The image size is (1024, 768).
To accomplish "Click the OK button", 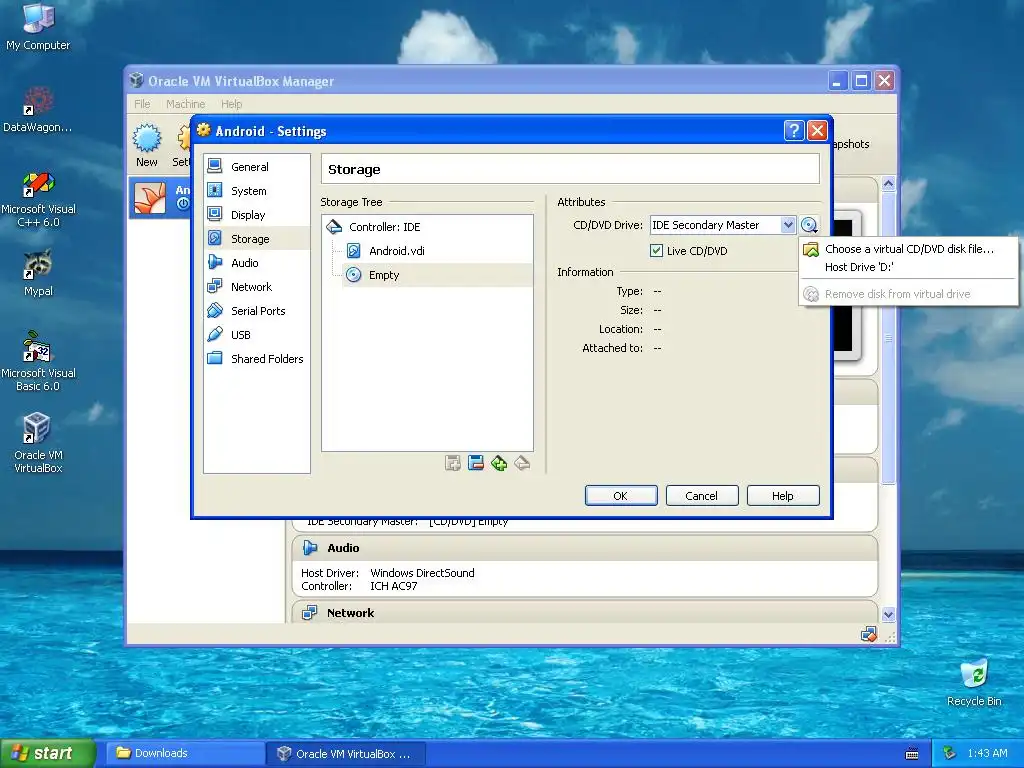I will coord(620,496).
